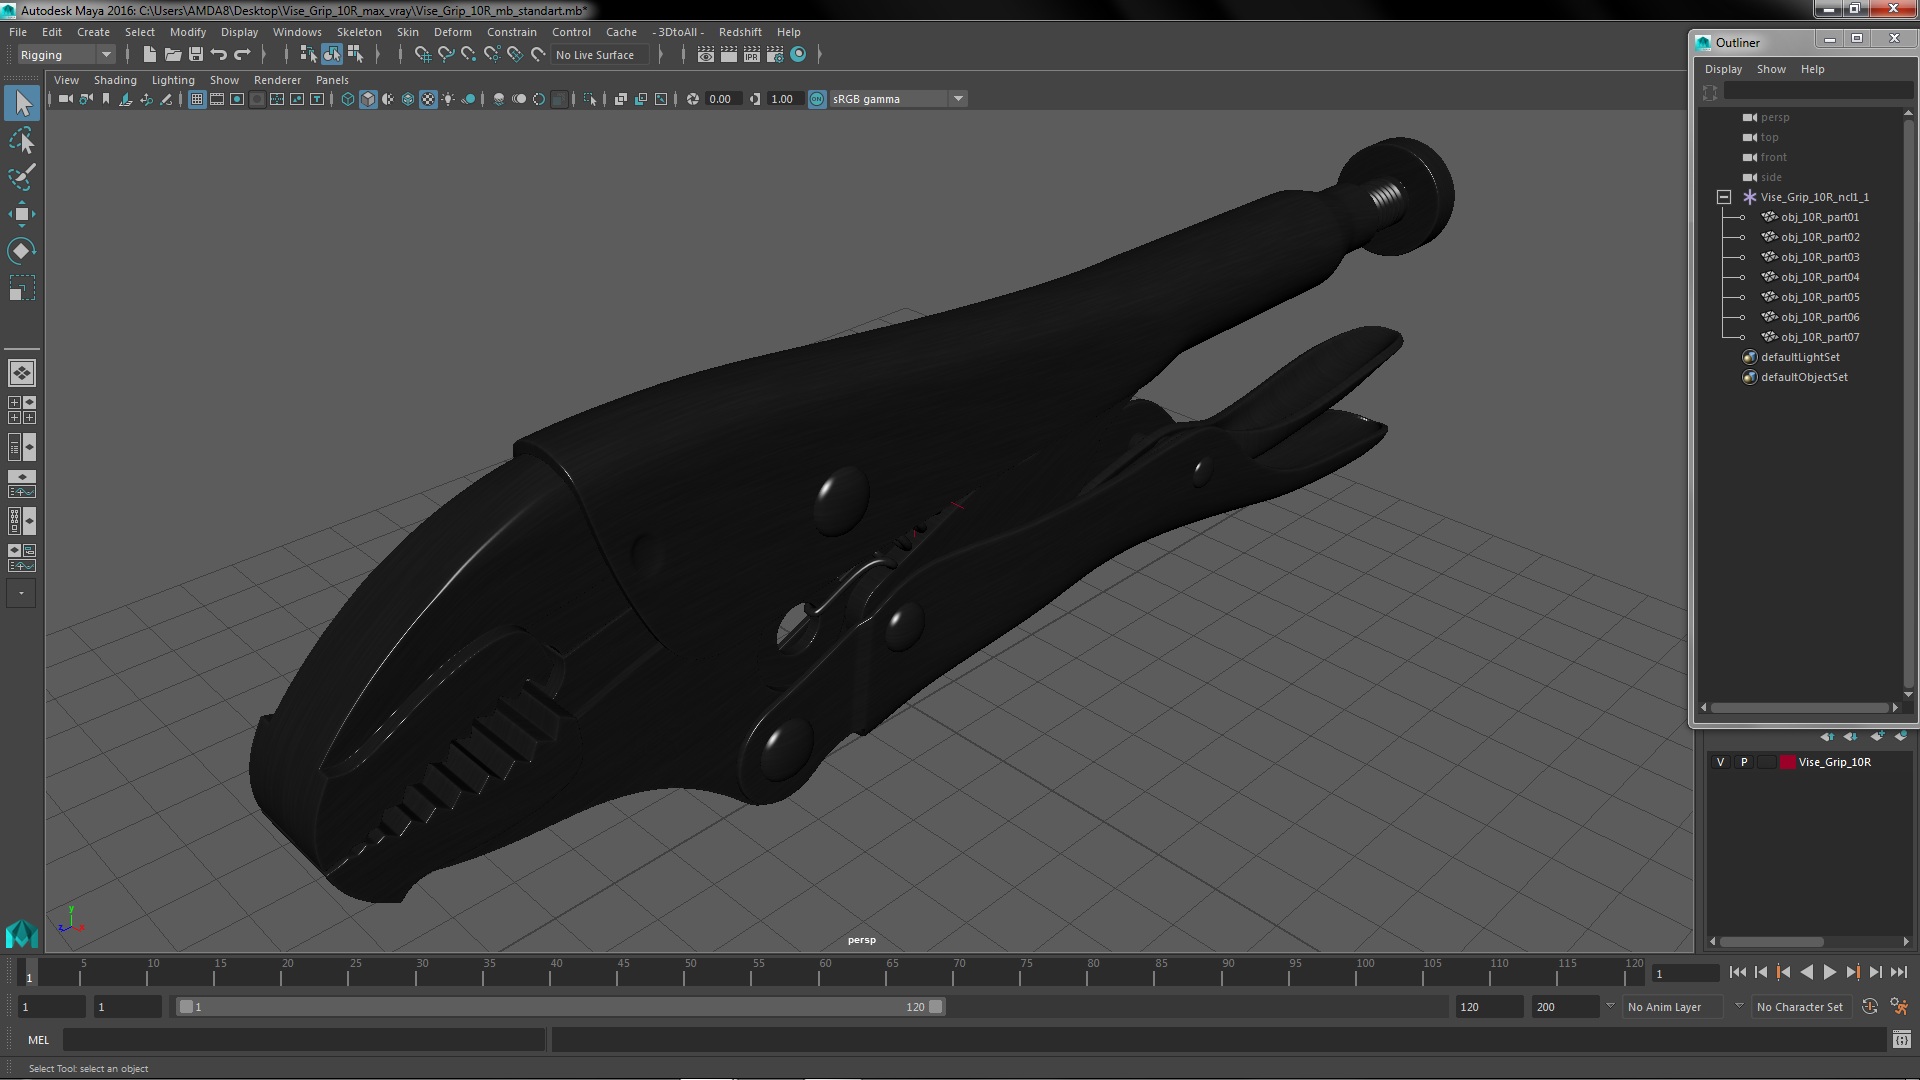1920x1080 pixels.
Task: Toggle playback P of Vise_Grip_10R layer
Action: pyautogui.click(x=1744, y=762)
